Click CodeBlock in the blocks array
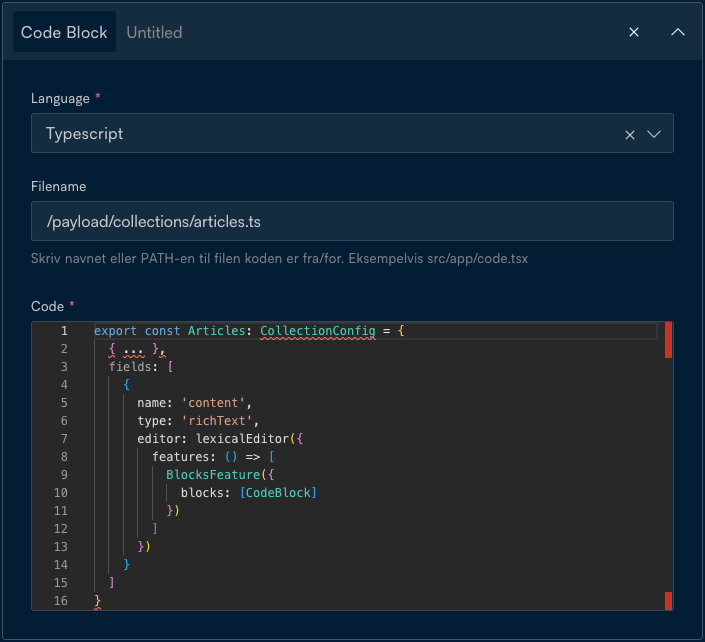 click(278, 493)
